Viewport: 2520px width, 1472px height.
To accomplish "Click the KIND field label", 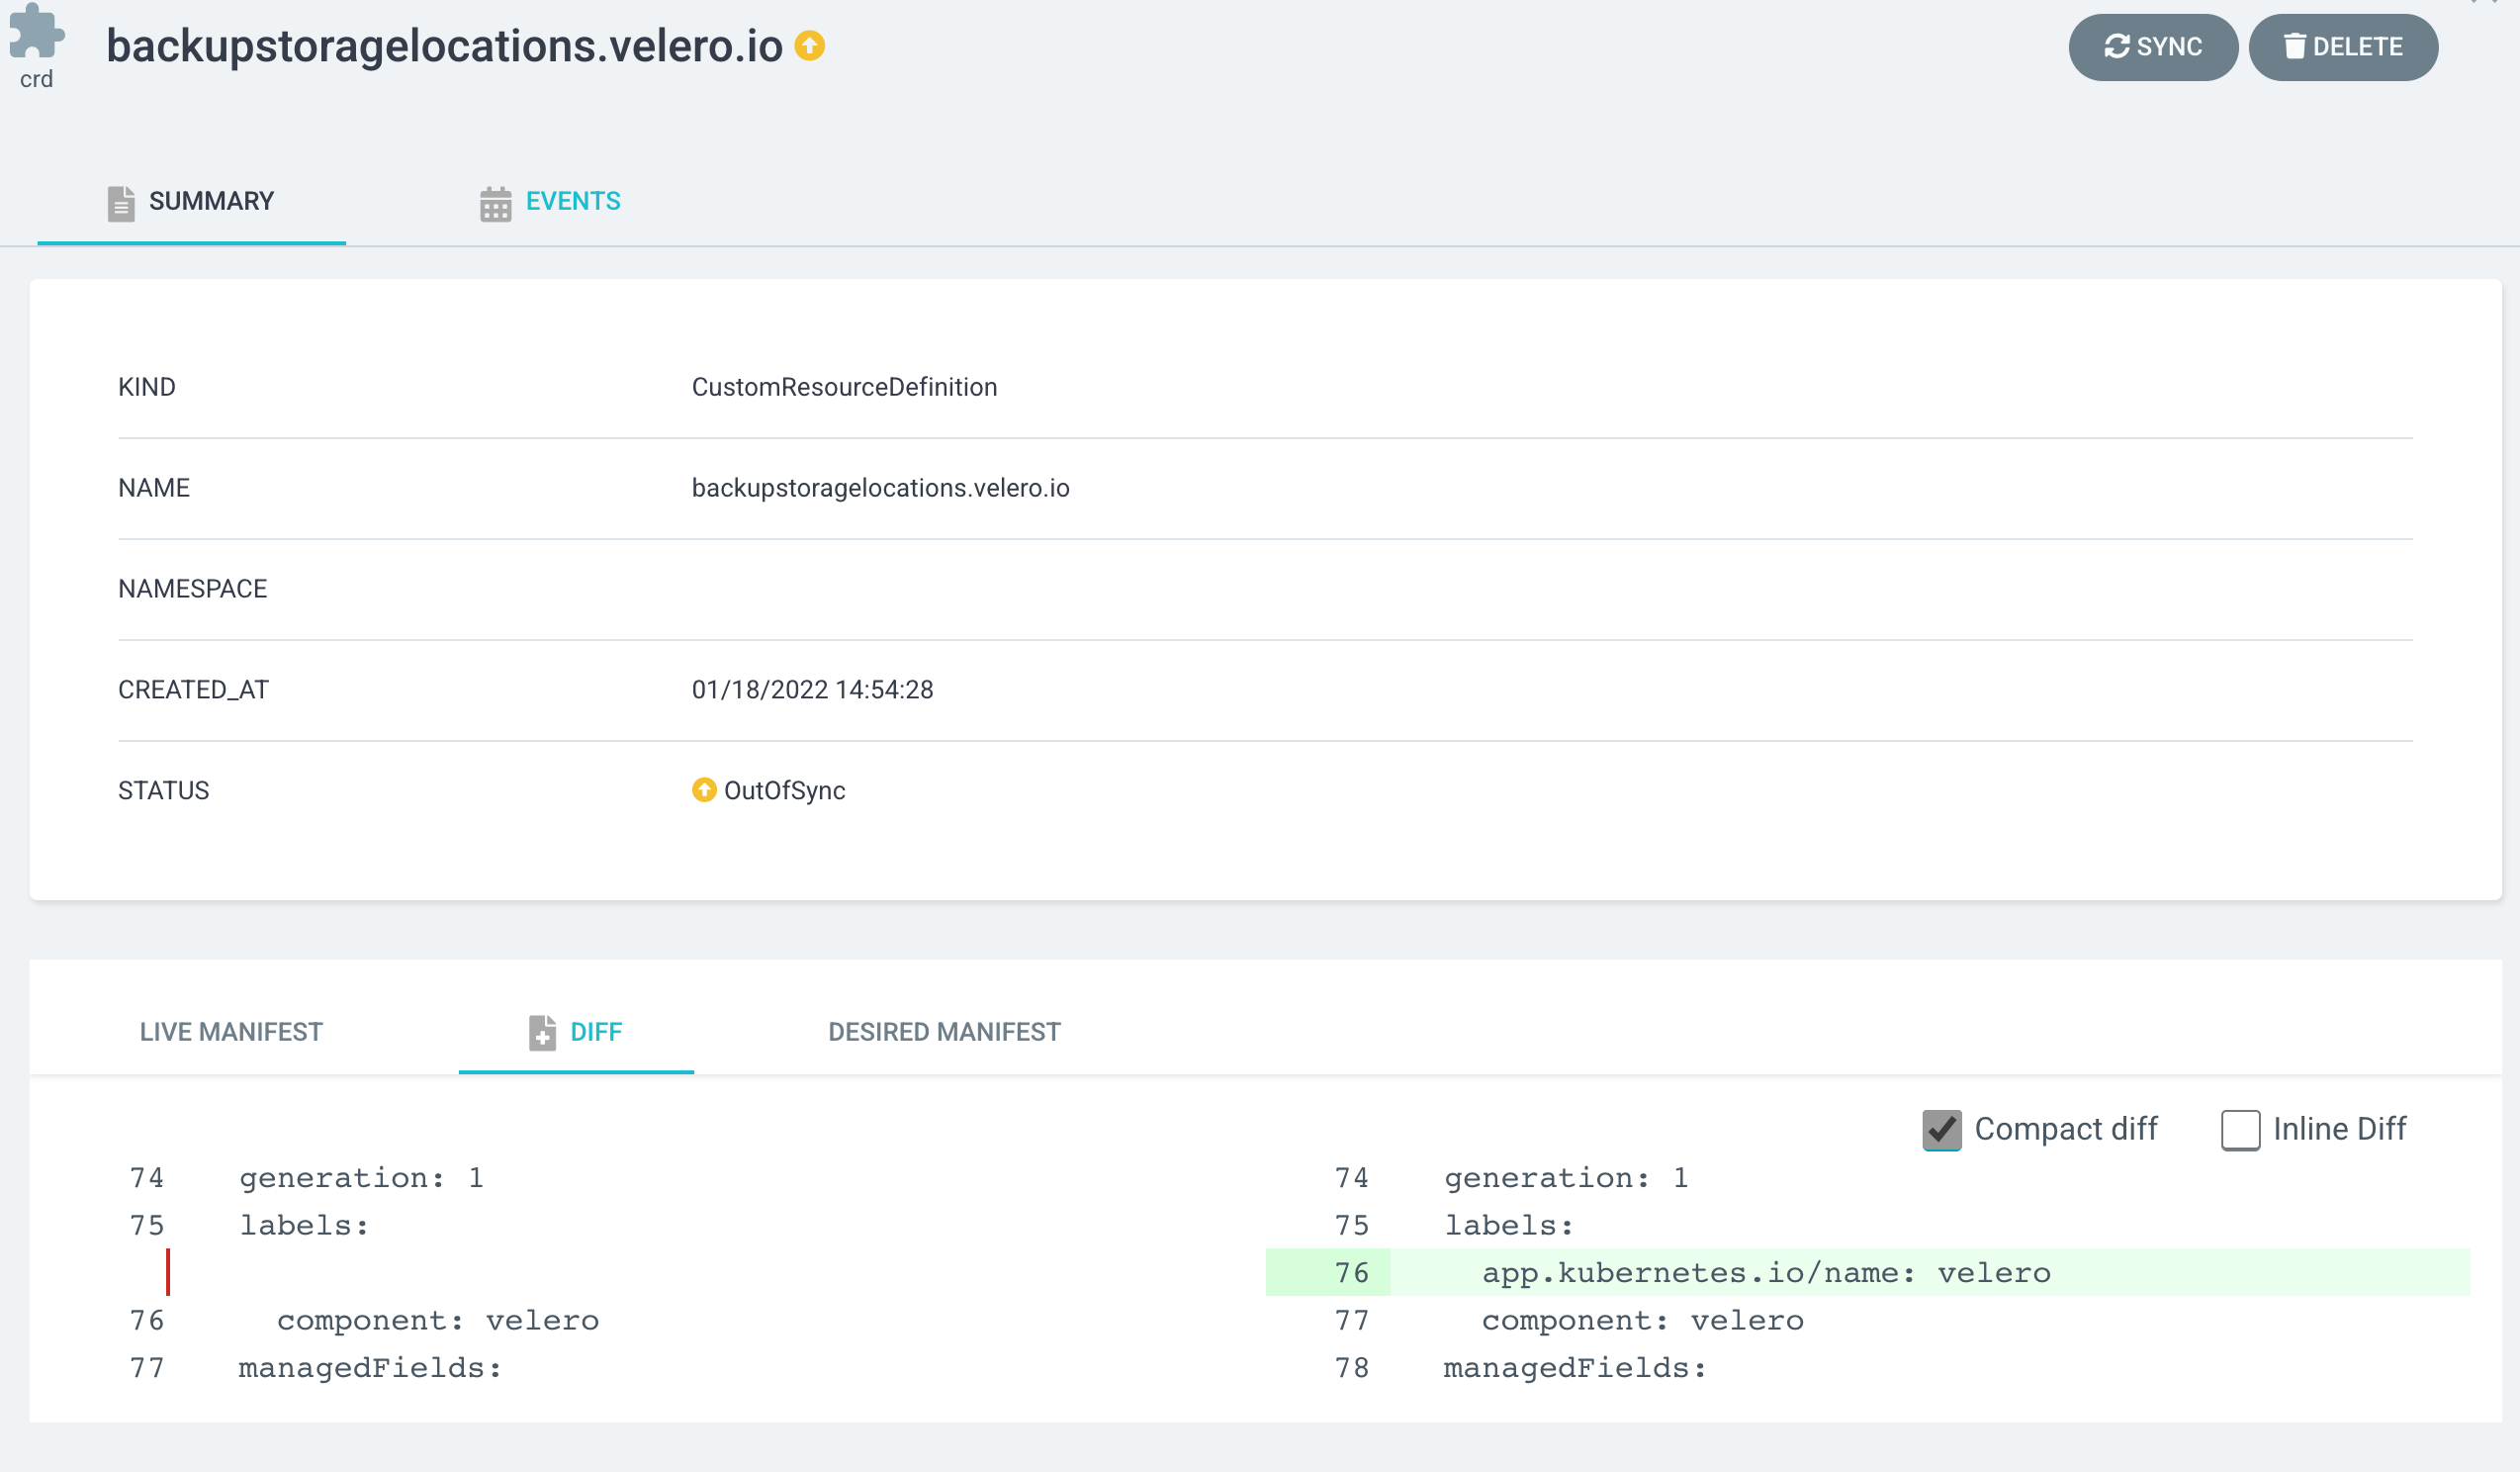I will [x=146, y=387].
